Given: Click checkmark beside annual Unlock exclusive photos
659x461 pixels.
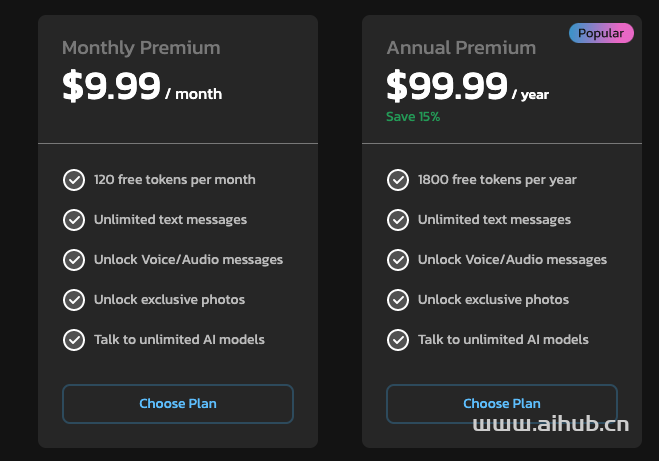Looking at the screenshot, I should [398, 300].
